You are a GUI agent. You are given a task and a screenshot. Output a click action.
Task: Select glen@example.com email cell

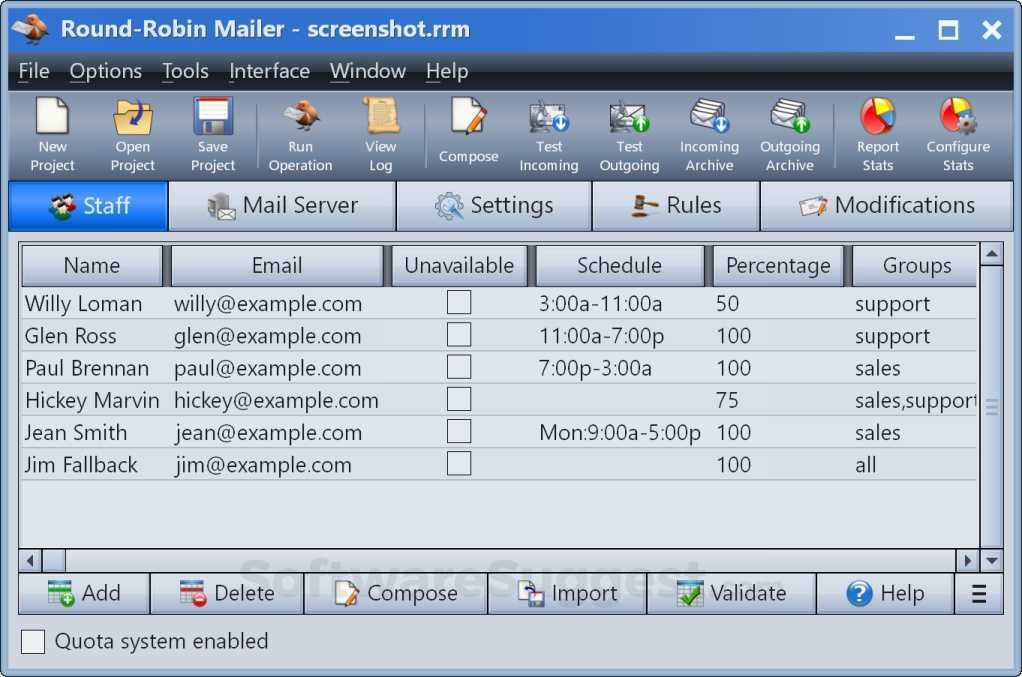[x=267, y=336]
